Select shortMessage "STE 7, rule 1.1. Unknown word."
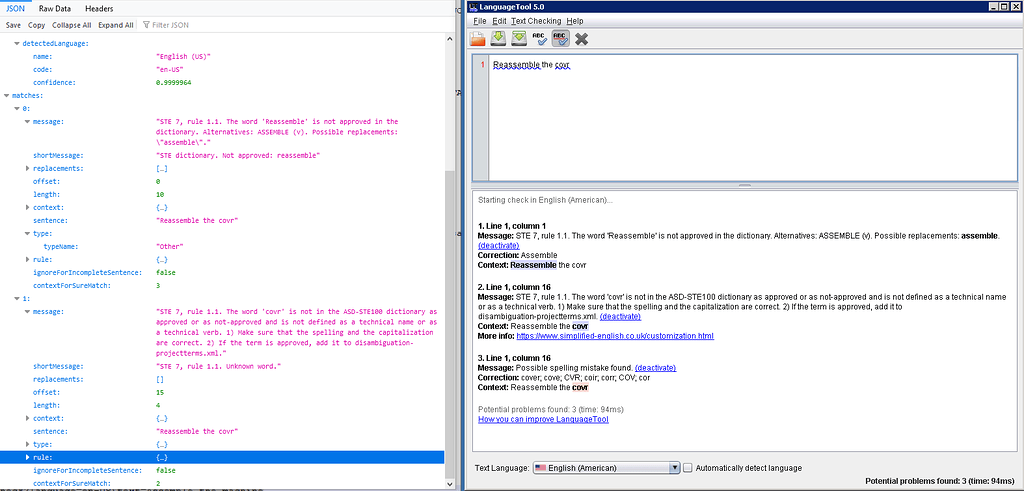 (x=219, y=366)
